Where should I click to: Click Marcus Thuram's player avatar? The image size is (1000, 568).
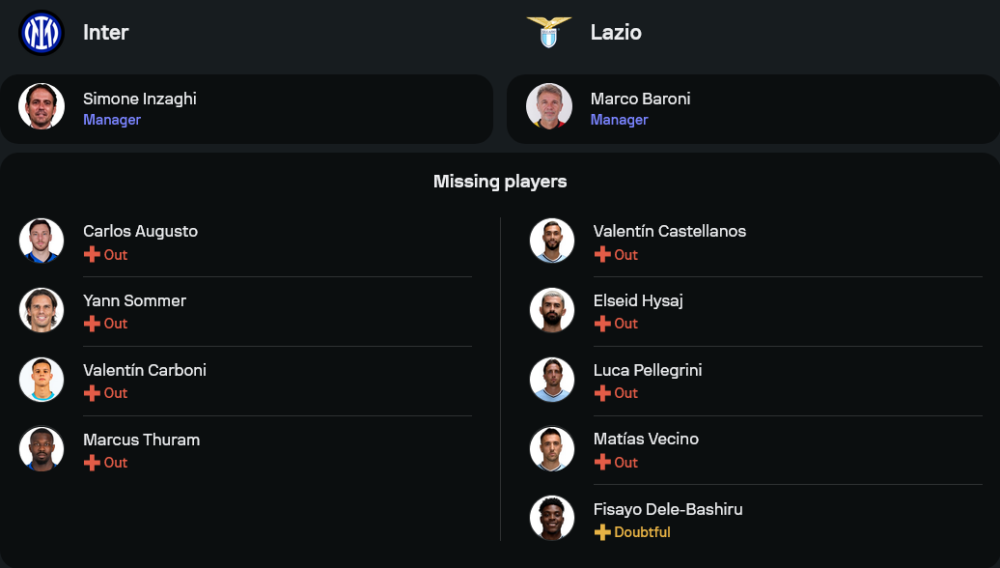[42, 449]
